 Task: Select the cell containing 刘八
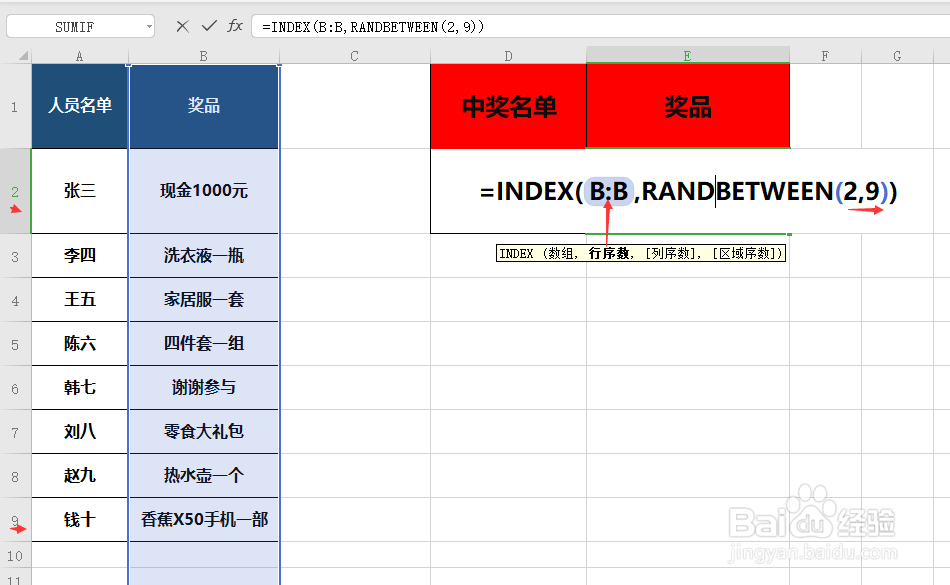80,432
